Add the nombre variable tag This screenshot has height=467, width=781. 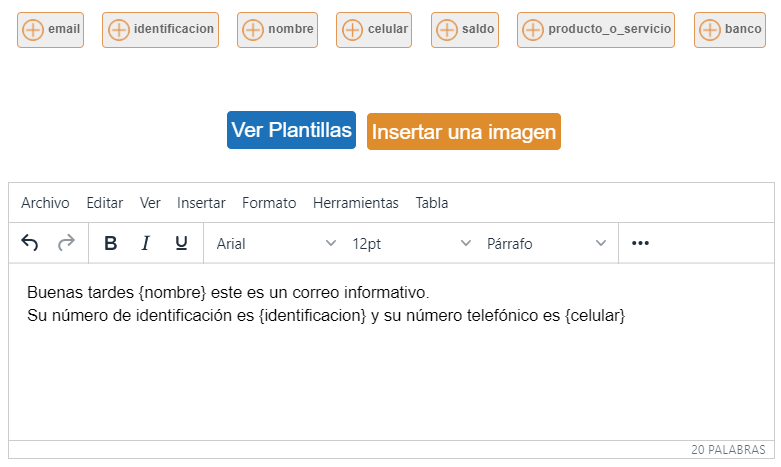277,30
